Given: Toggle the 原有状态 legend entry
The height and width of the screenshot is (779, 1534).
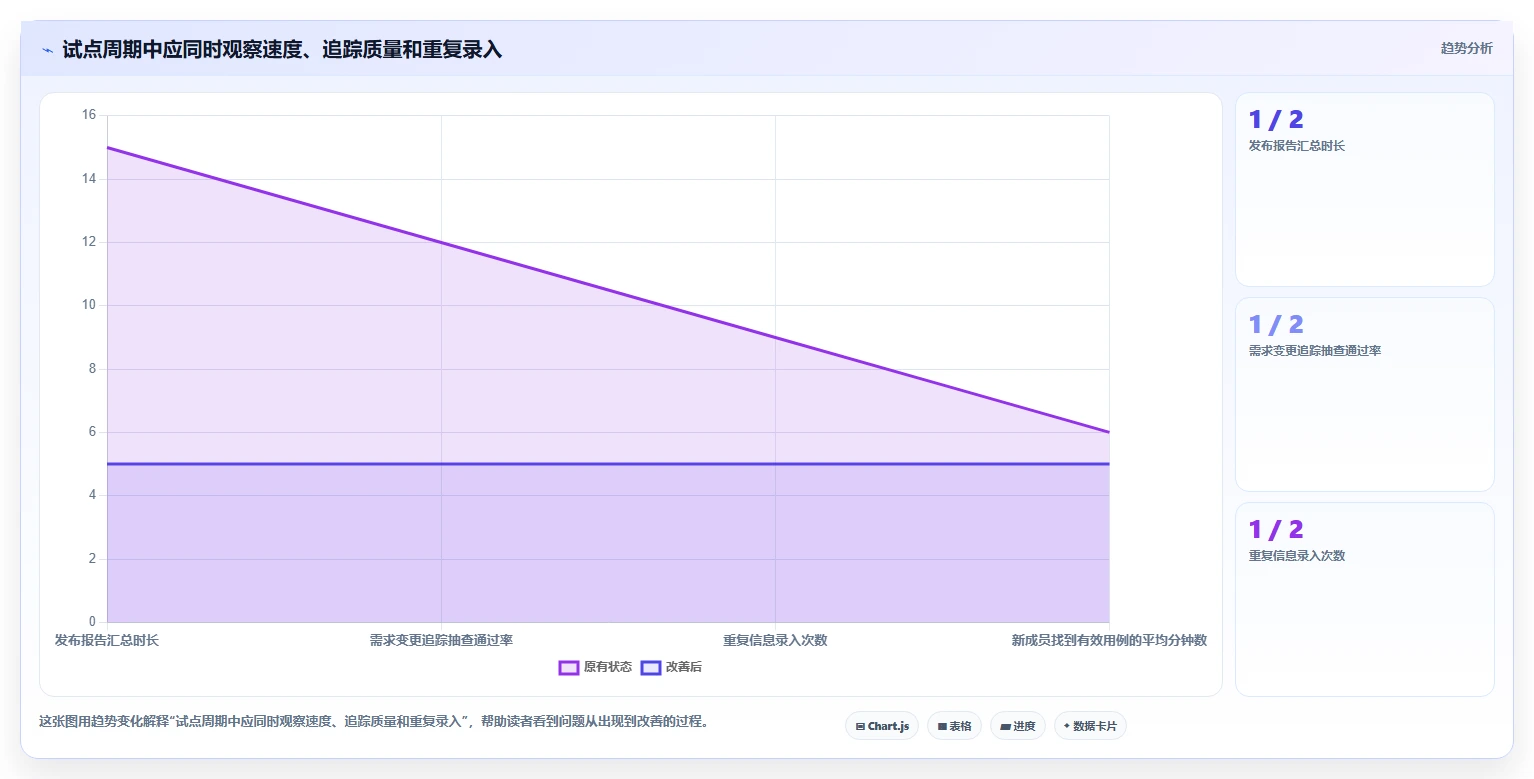Looking at the screenshot, I should point(595,667).
